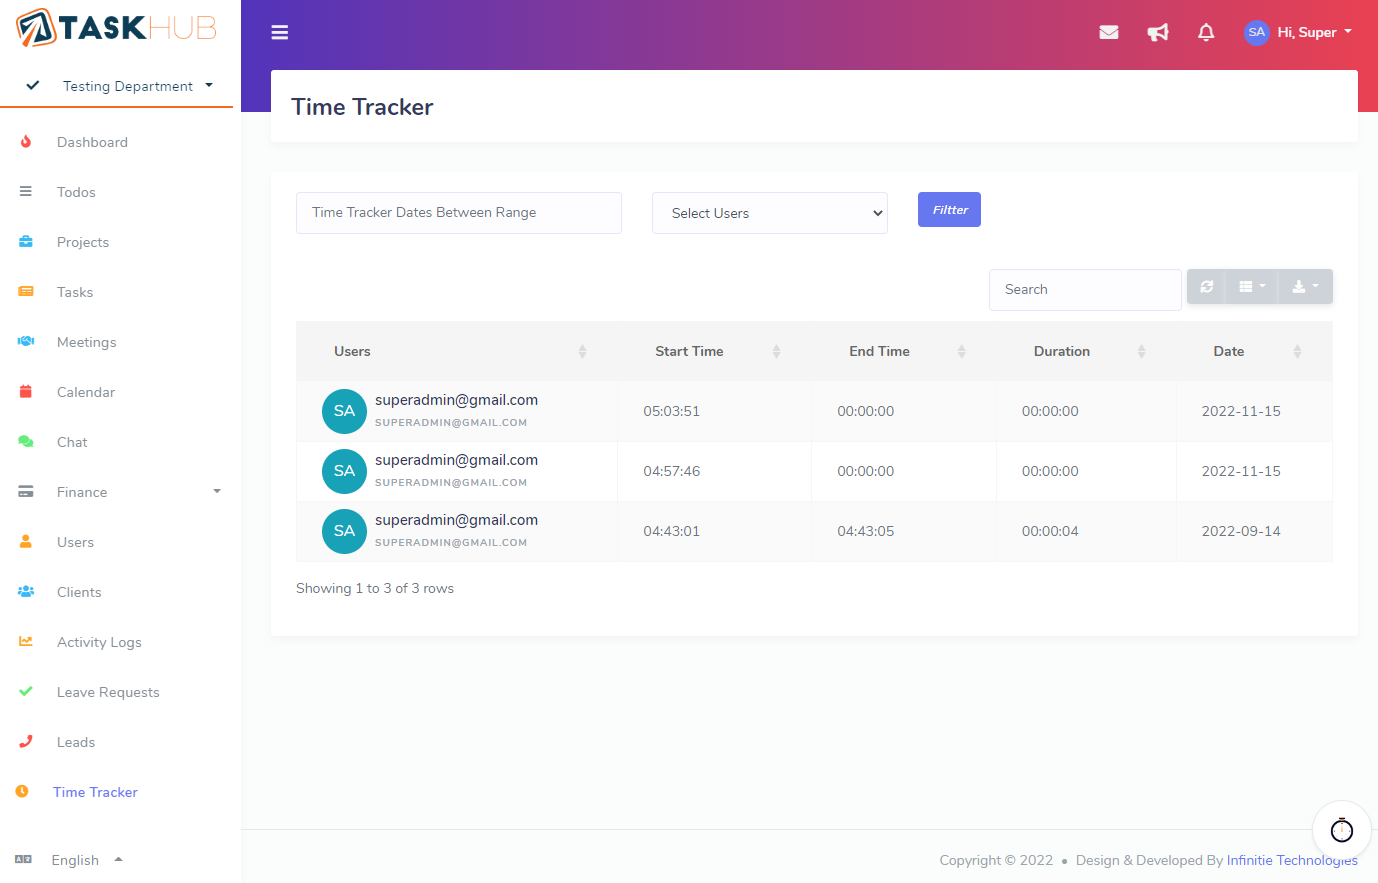Open table columns toggle dropdown
This screenshot has height=883, width=1378.
click(1252, 287)
